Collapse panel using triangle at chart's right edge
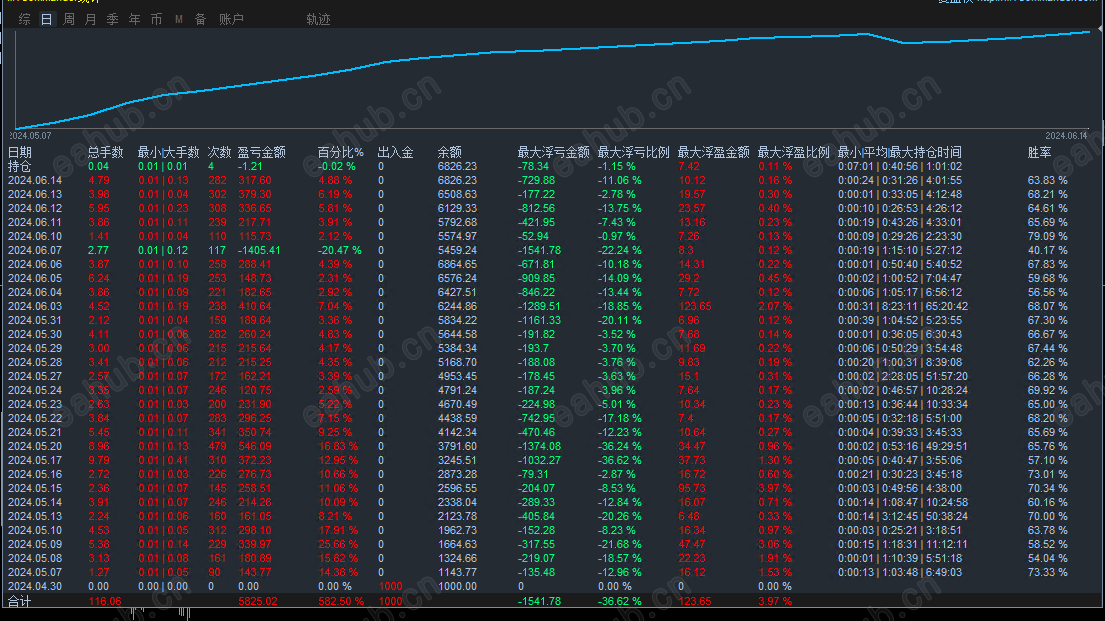Screen dimensions: 1105x621 [x=1101, y=29]
